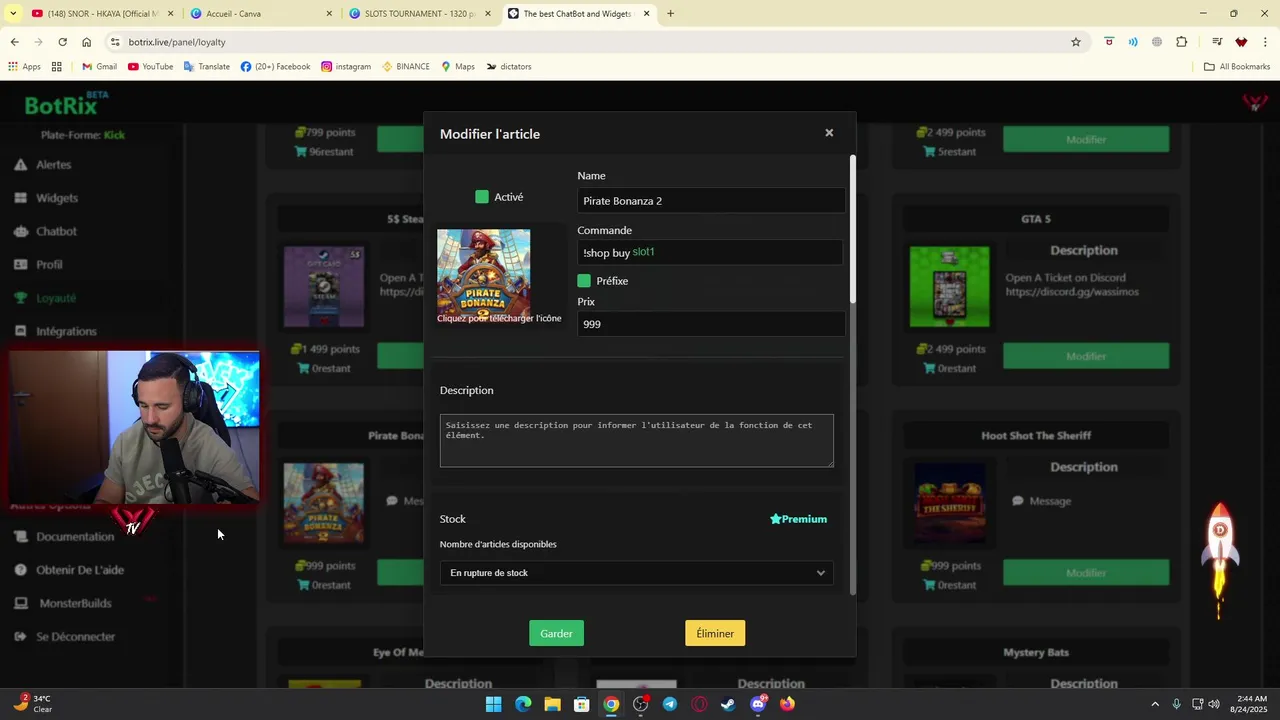The image size is (1280, 720).
Task: Open the Gmail bookmark
Action: coord(99,67)
